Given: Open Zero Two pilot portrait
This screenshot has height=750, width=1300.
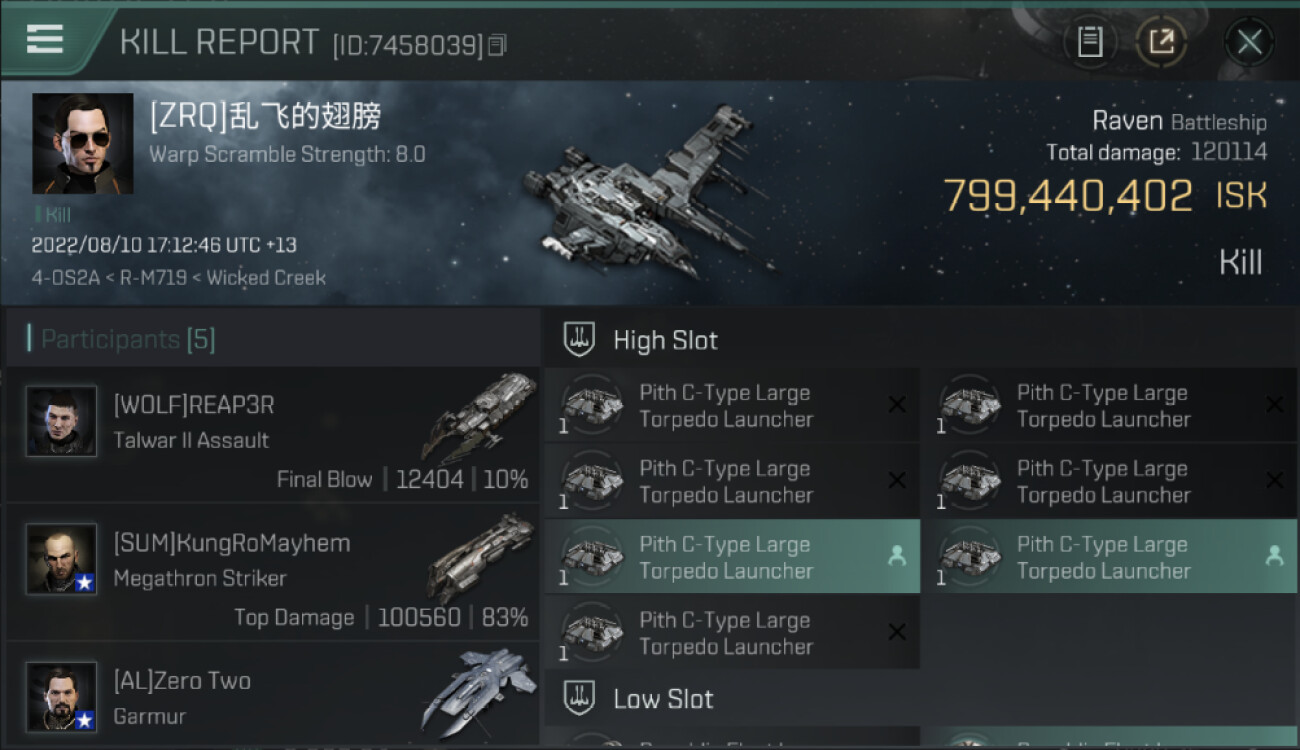Looking at the screenshot, I should pyautogui.click(x=62, y=697).
